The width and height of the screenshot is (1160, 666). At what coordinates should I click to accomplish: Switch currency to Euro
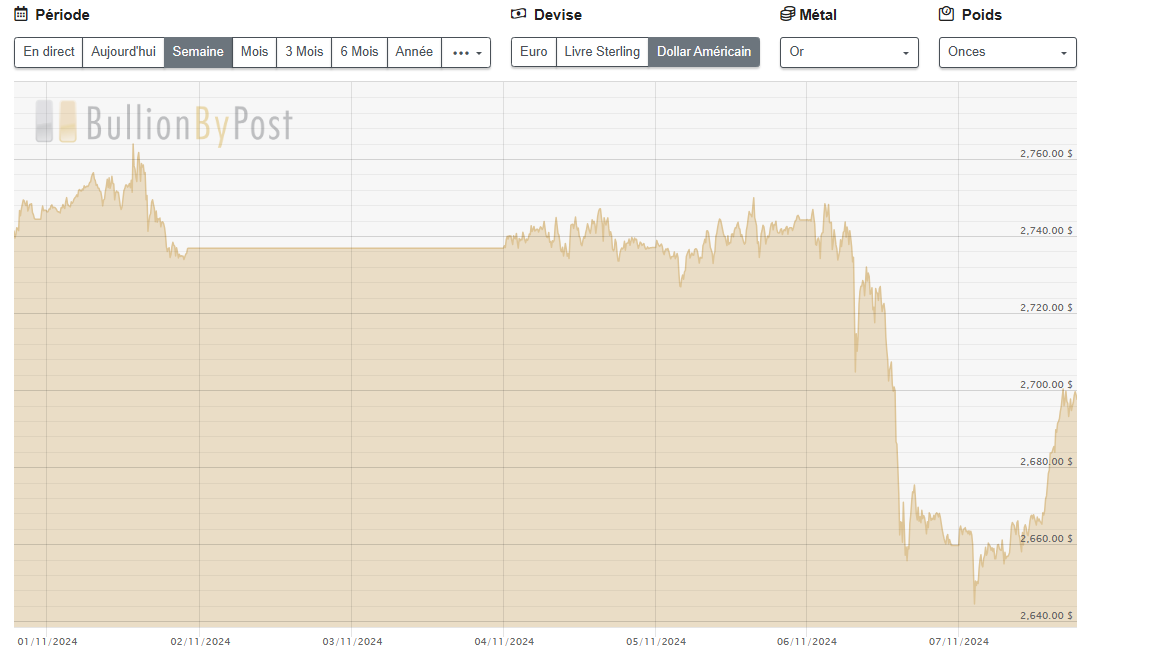[534, 52]
